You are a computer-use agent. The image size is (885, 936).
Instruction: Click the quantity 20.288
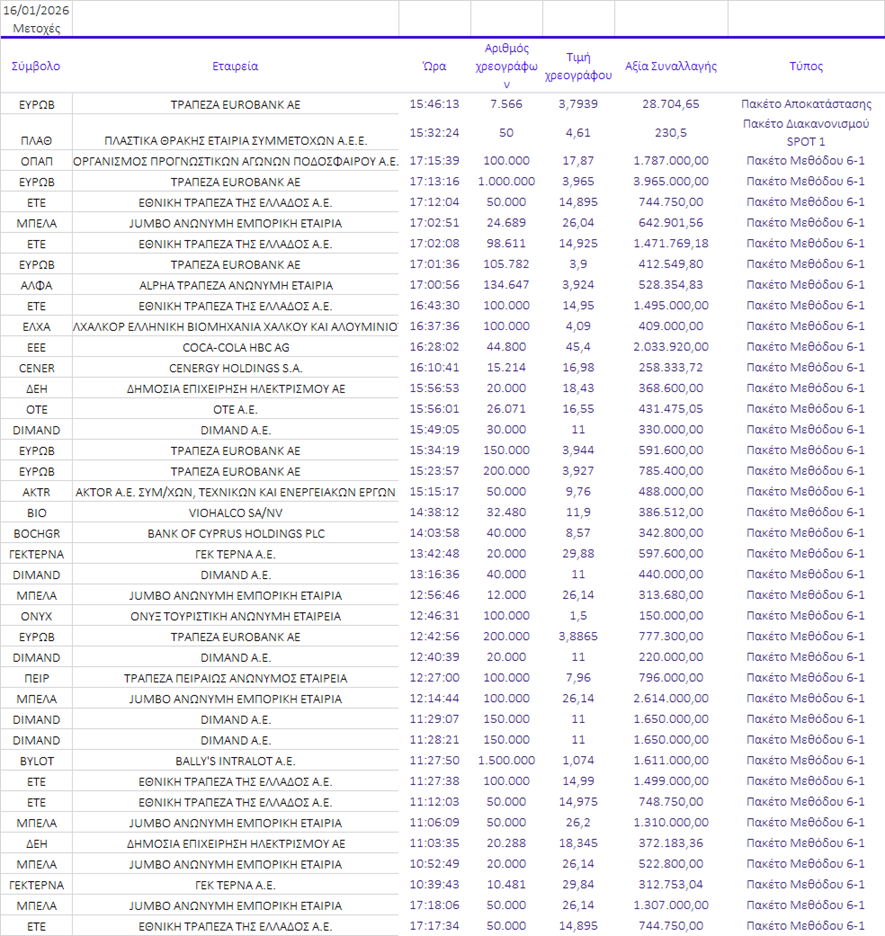click(x=506, y=843)
